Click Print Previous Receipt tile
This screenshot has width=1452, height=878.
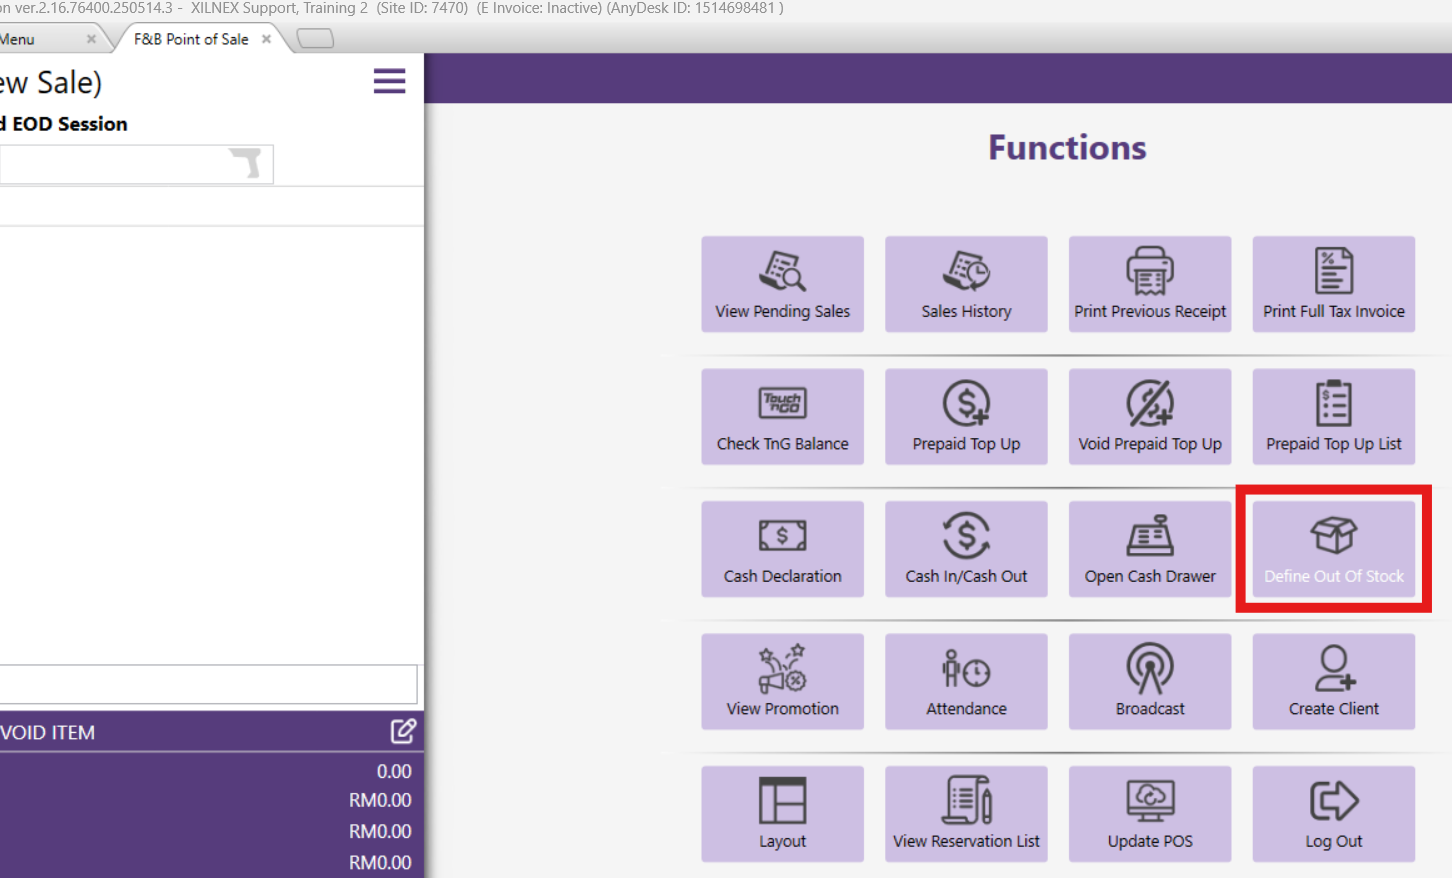[1150, 285]
